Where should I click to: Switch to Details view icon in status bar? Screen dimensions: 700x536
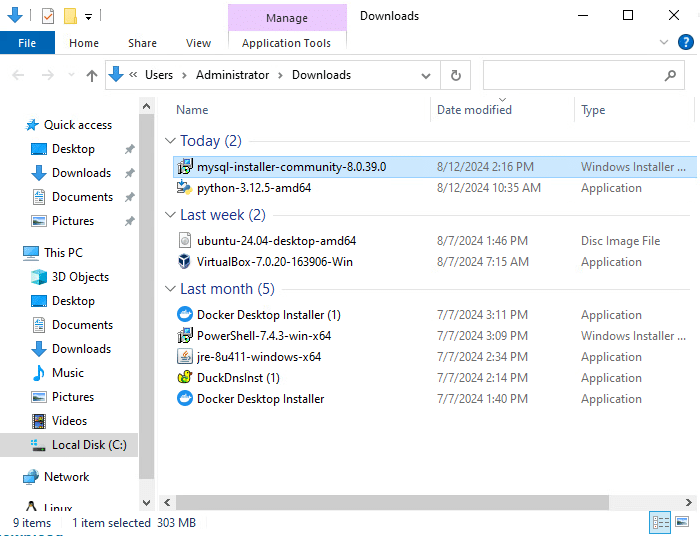pos(661,522)
